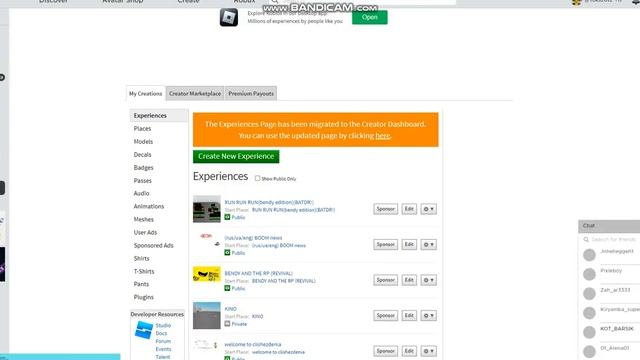The height and width of the screenshot is (360, 640).
Task: Open BENDY AND THE RP thumbnail
Action: [x=207, y=274]
